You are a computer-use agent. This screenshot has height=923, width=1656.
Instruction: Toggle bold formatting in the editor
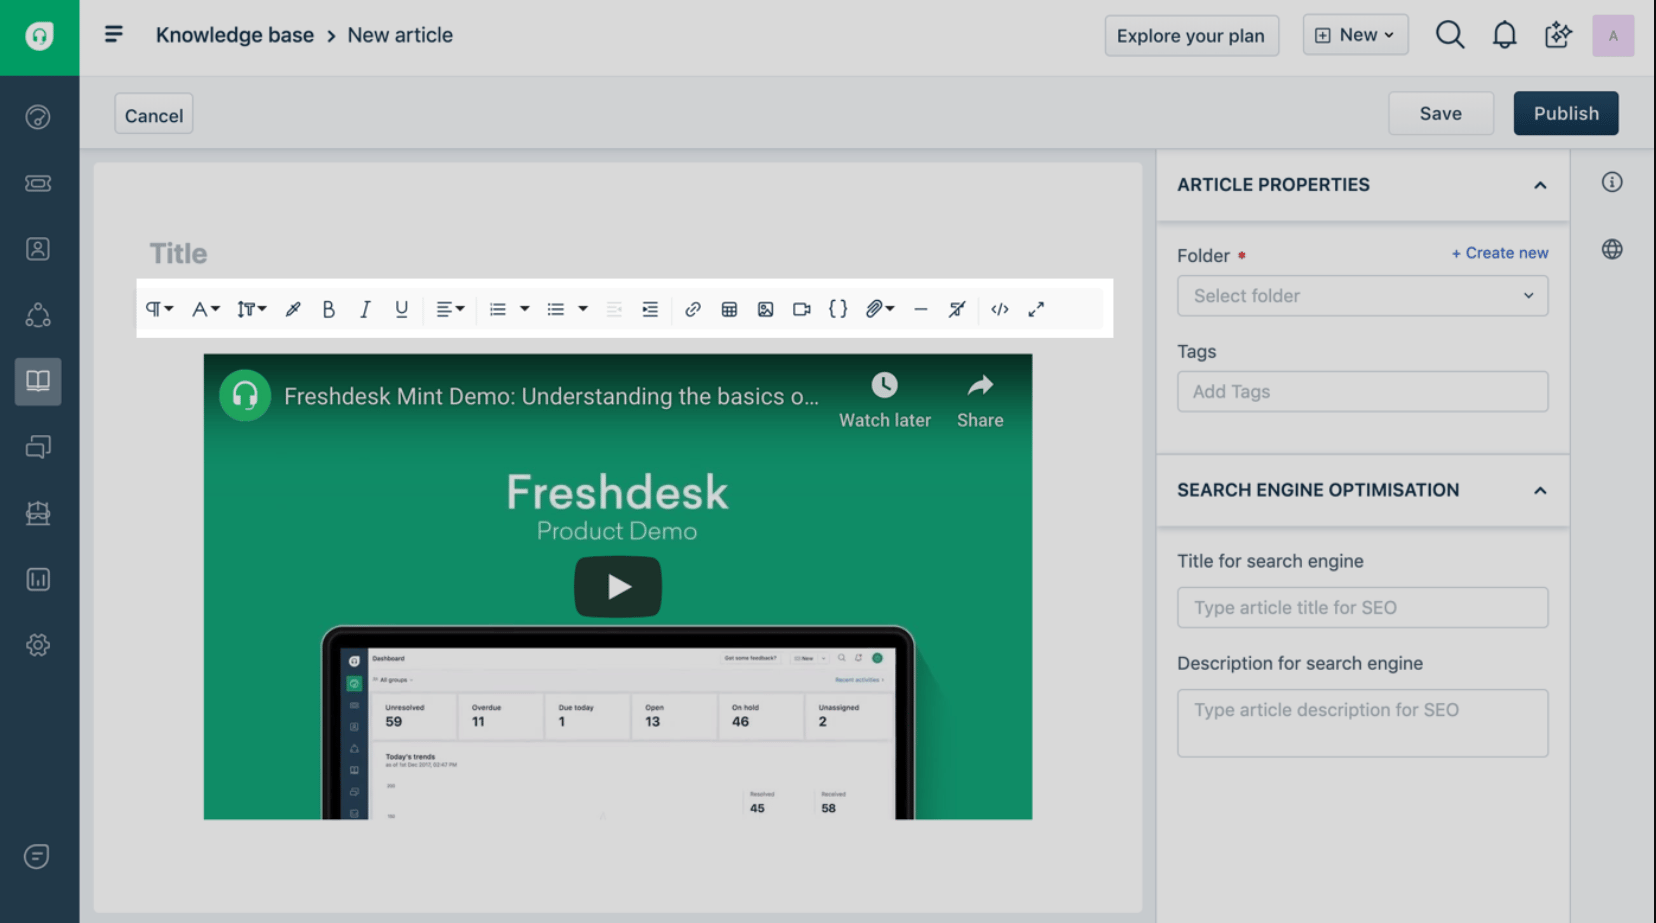pos(328,309)
